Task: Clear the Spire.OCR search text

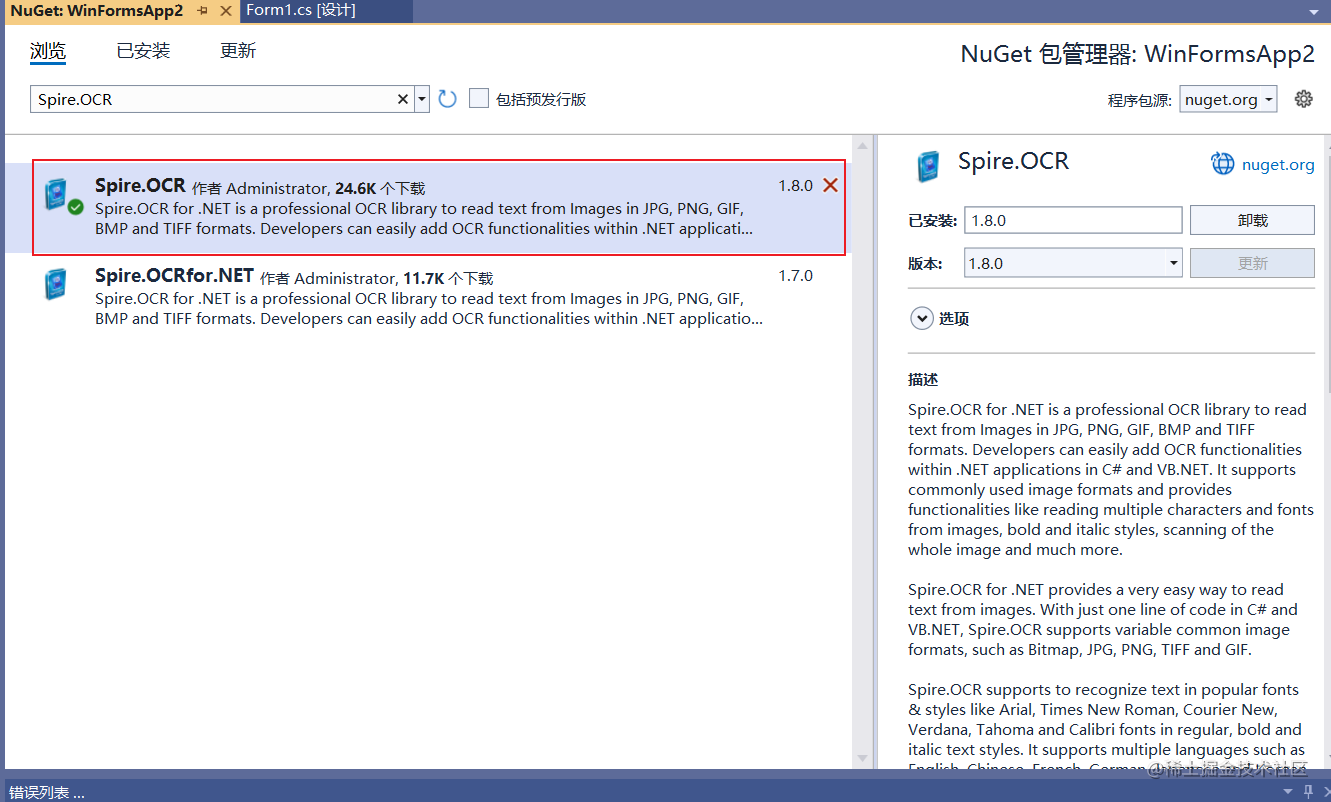Action: [x=401, y=98]
